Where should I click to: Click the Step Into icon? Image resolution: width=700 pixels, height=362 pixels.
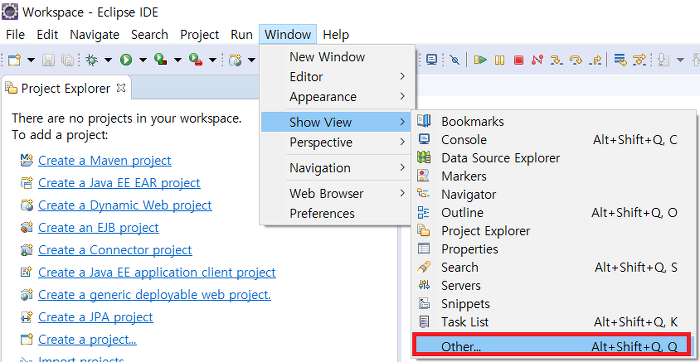[x=556, y=60]
